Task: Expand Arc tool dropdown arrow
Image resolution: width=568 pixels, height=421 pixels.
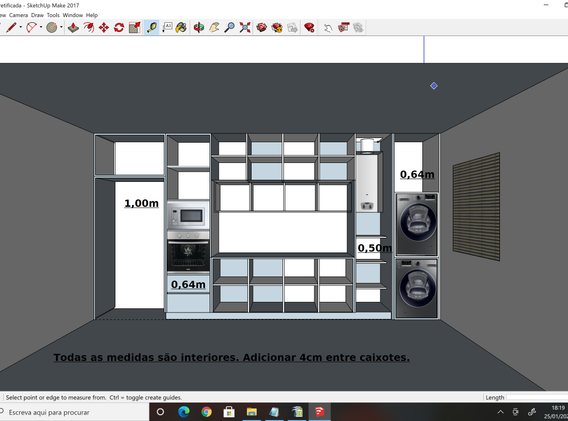Action: tap(41, 27)
